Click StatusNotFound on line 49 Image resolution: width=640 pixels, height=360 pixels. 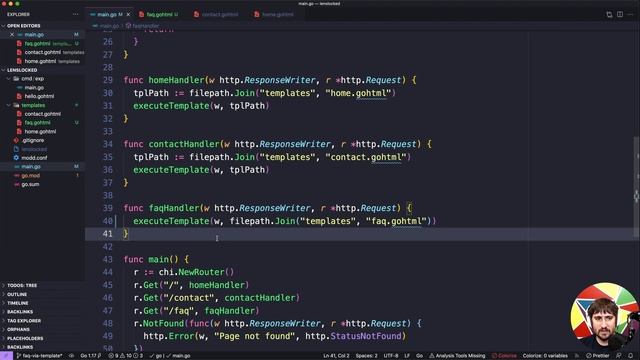pos(366,336)
